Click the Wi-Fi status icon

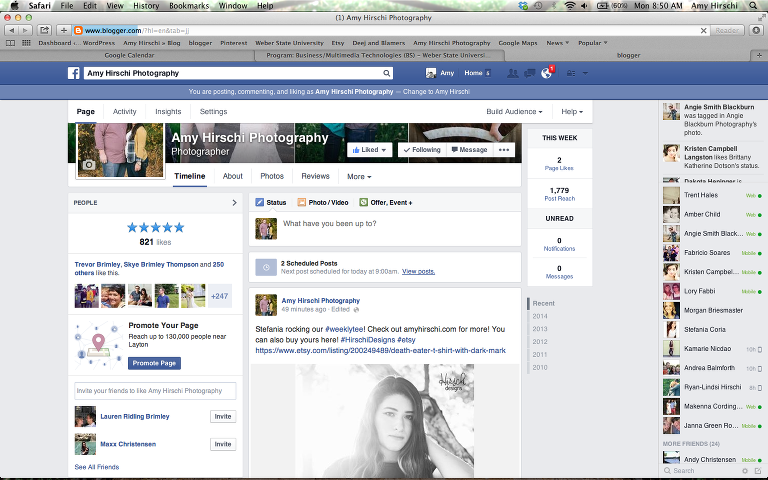570,5
